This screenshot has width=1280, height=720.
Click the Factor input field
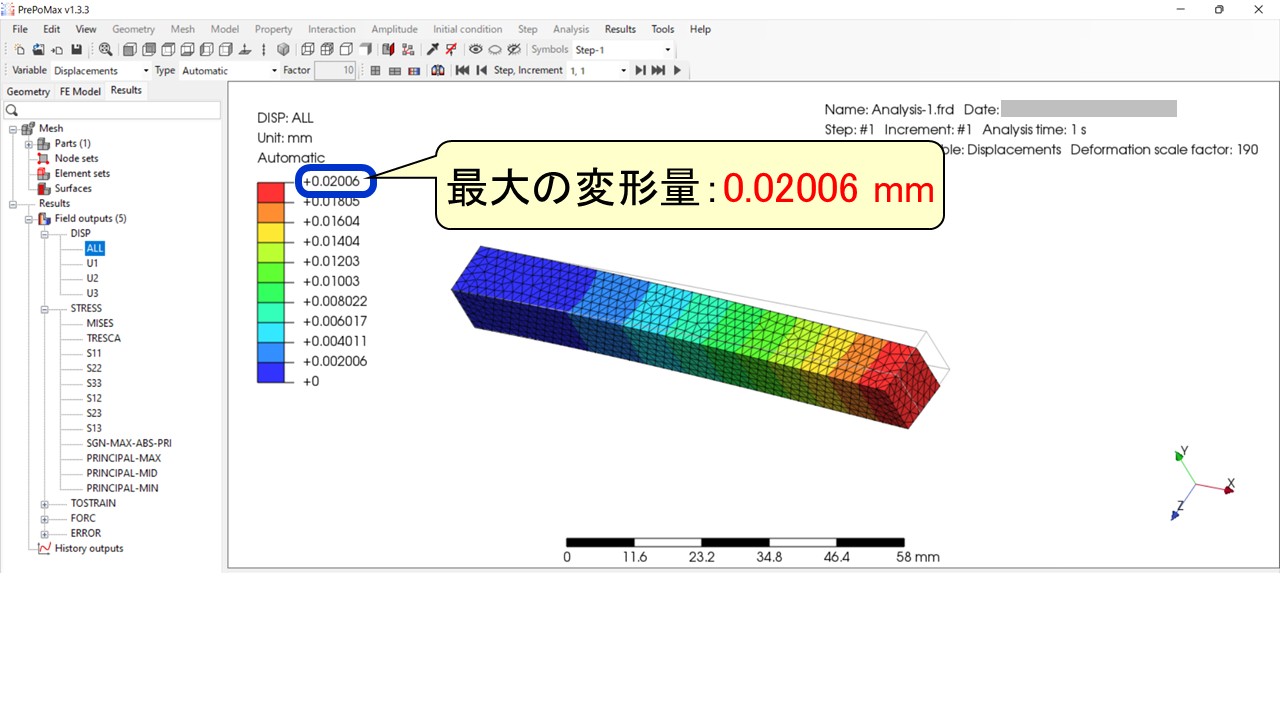[x=335, y=70]
